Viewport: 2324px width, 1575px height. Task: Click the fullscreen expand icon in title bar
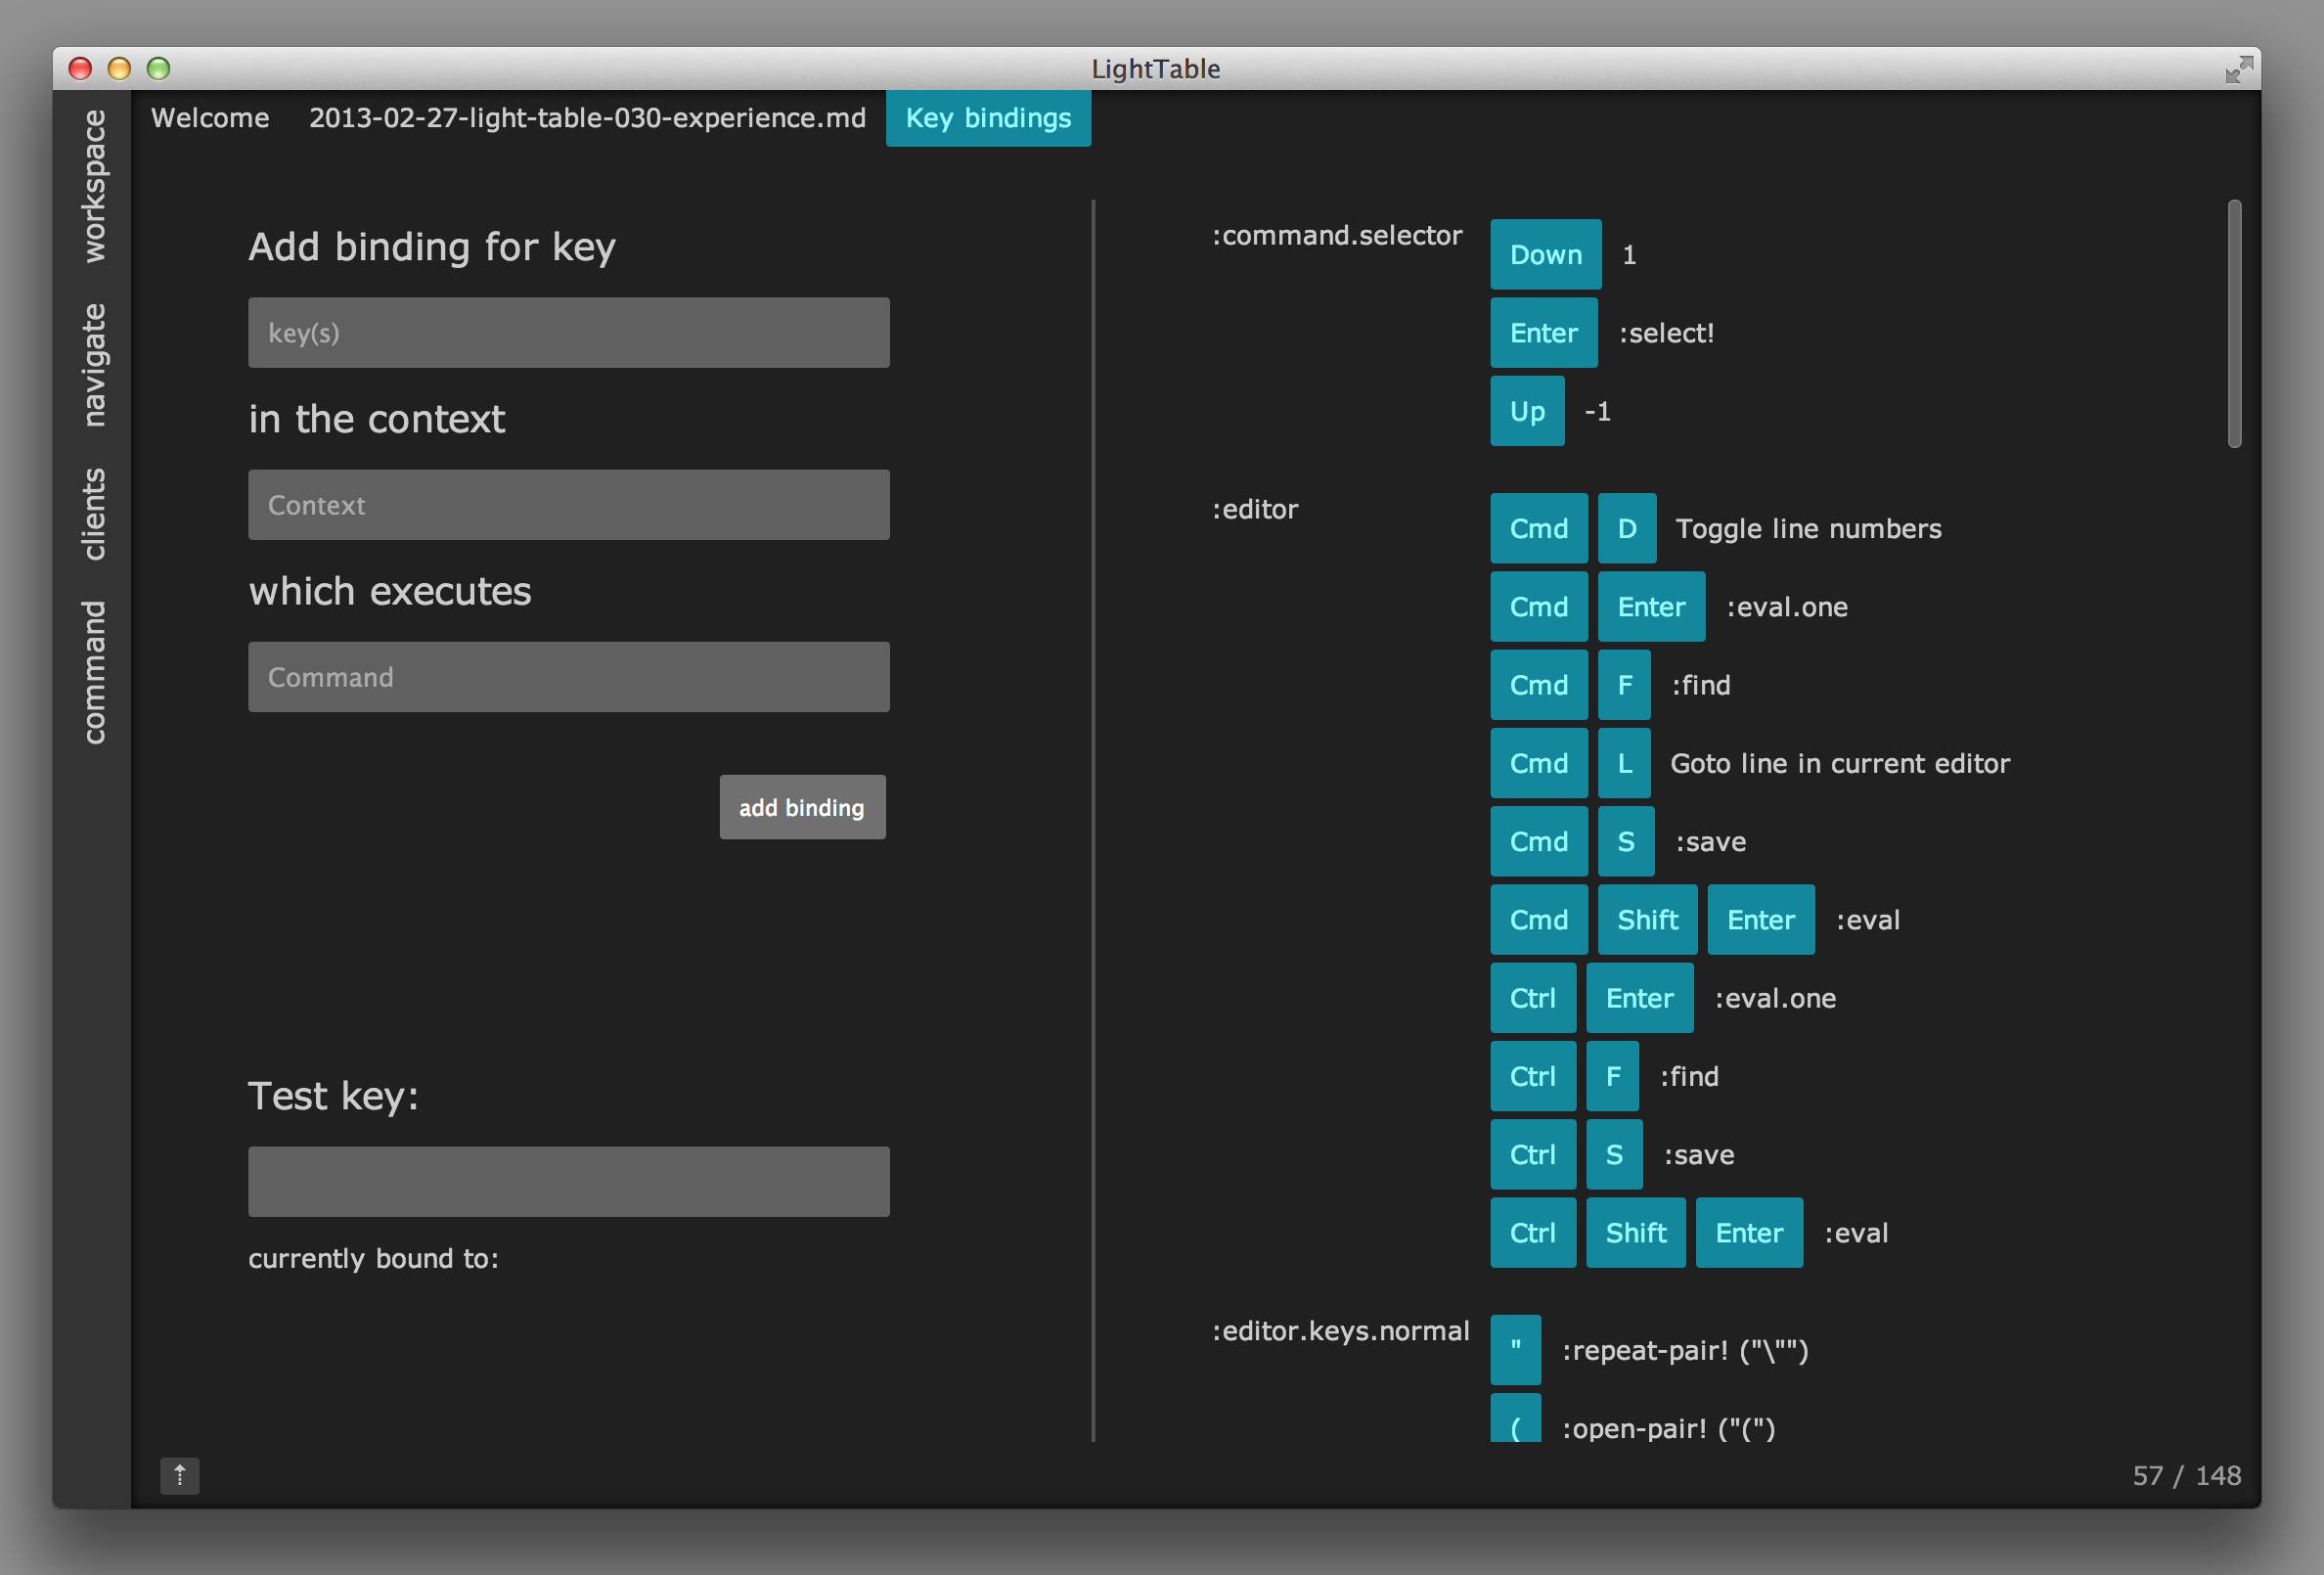tap(2238, 69)
